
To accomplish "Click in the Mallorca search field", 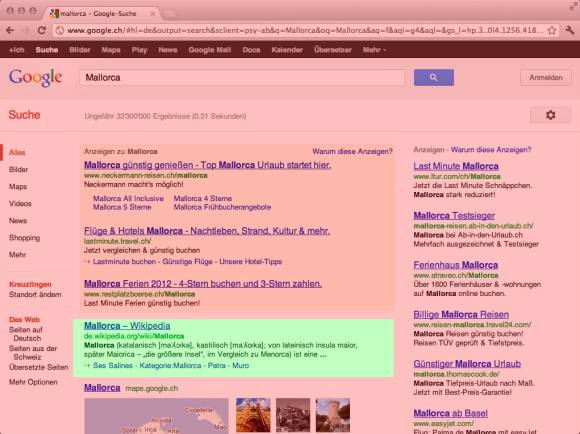I will 242,77.
